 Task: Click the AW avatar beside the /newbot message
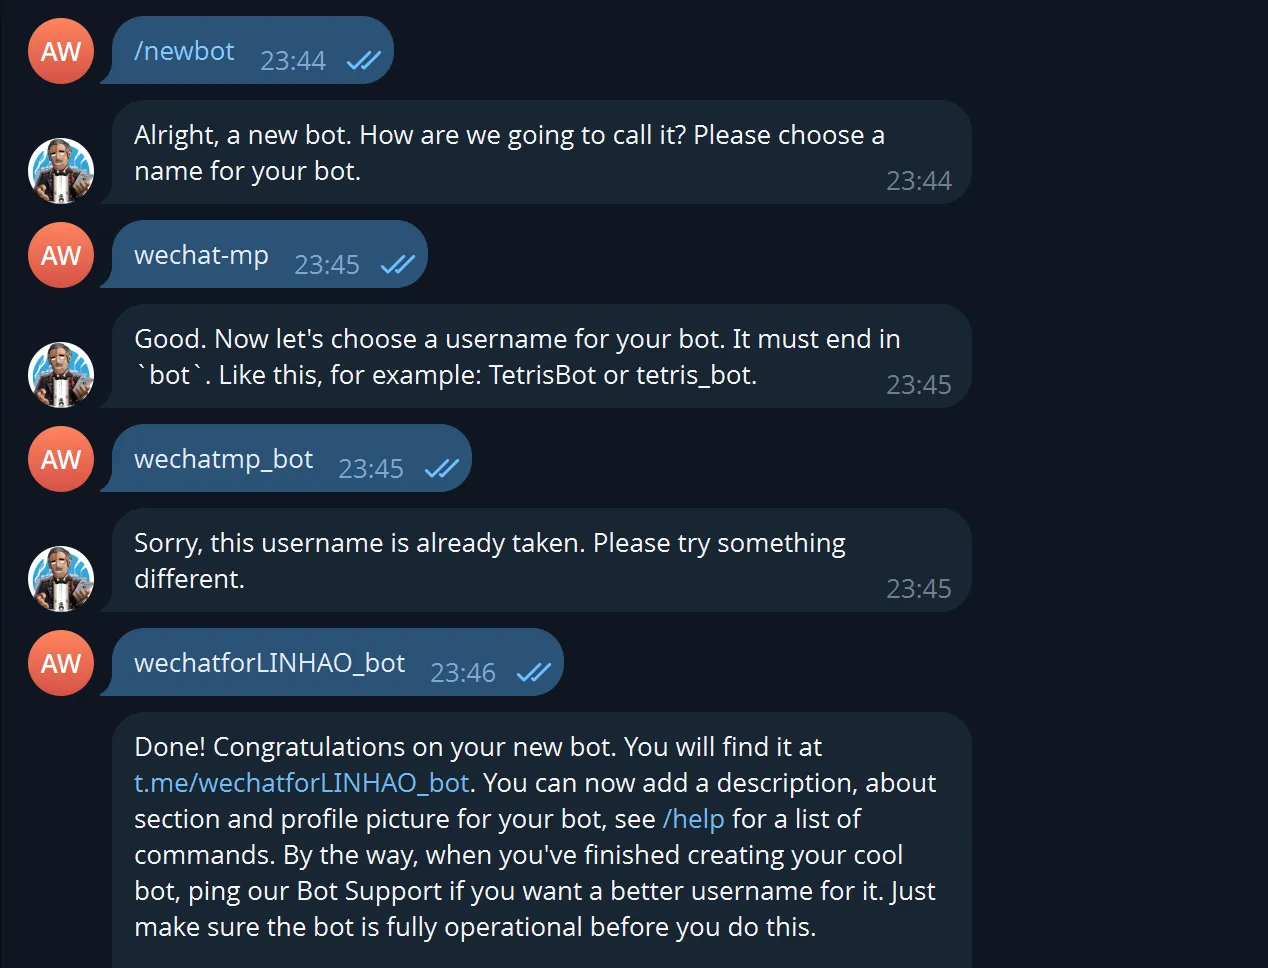tap(61, 51)
